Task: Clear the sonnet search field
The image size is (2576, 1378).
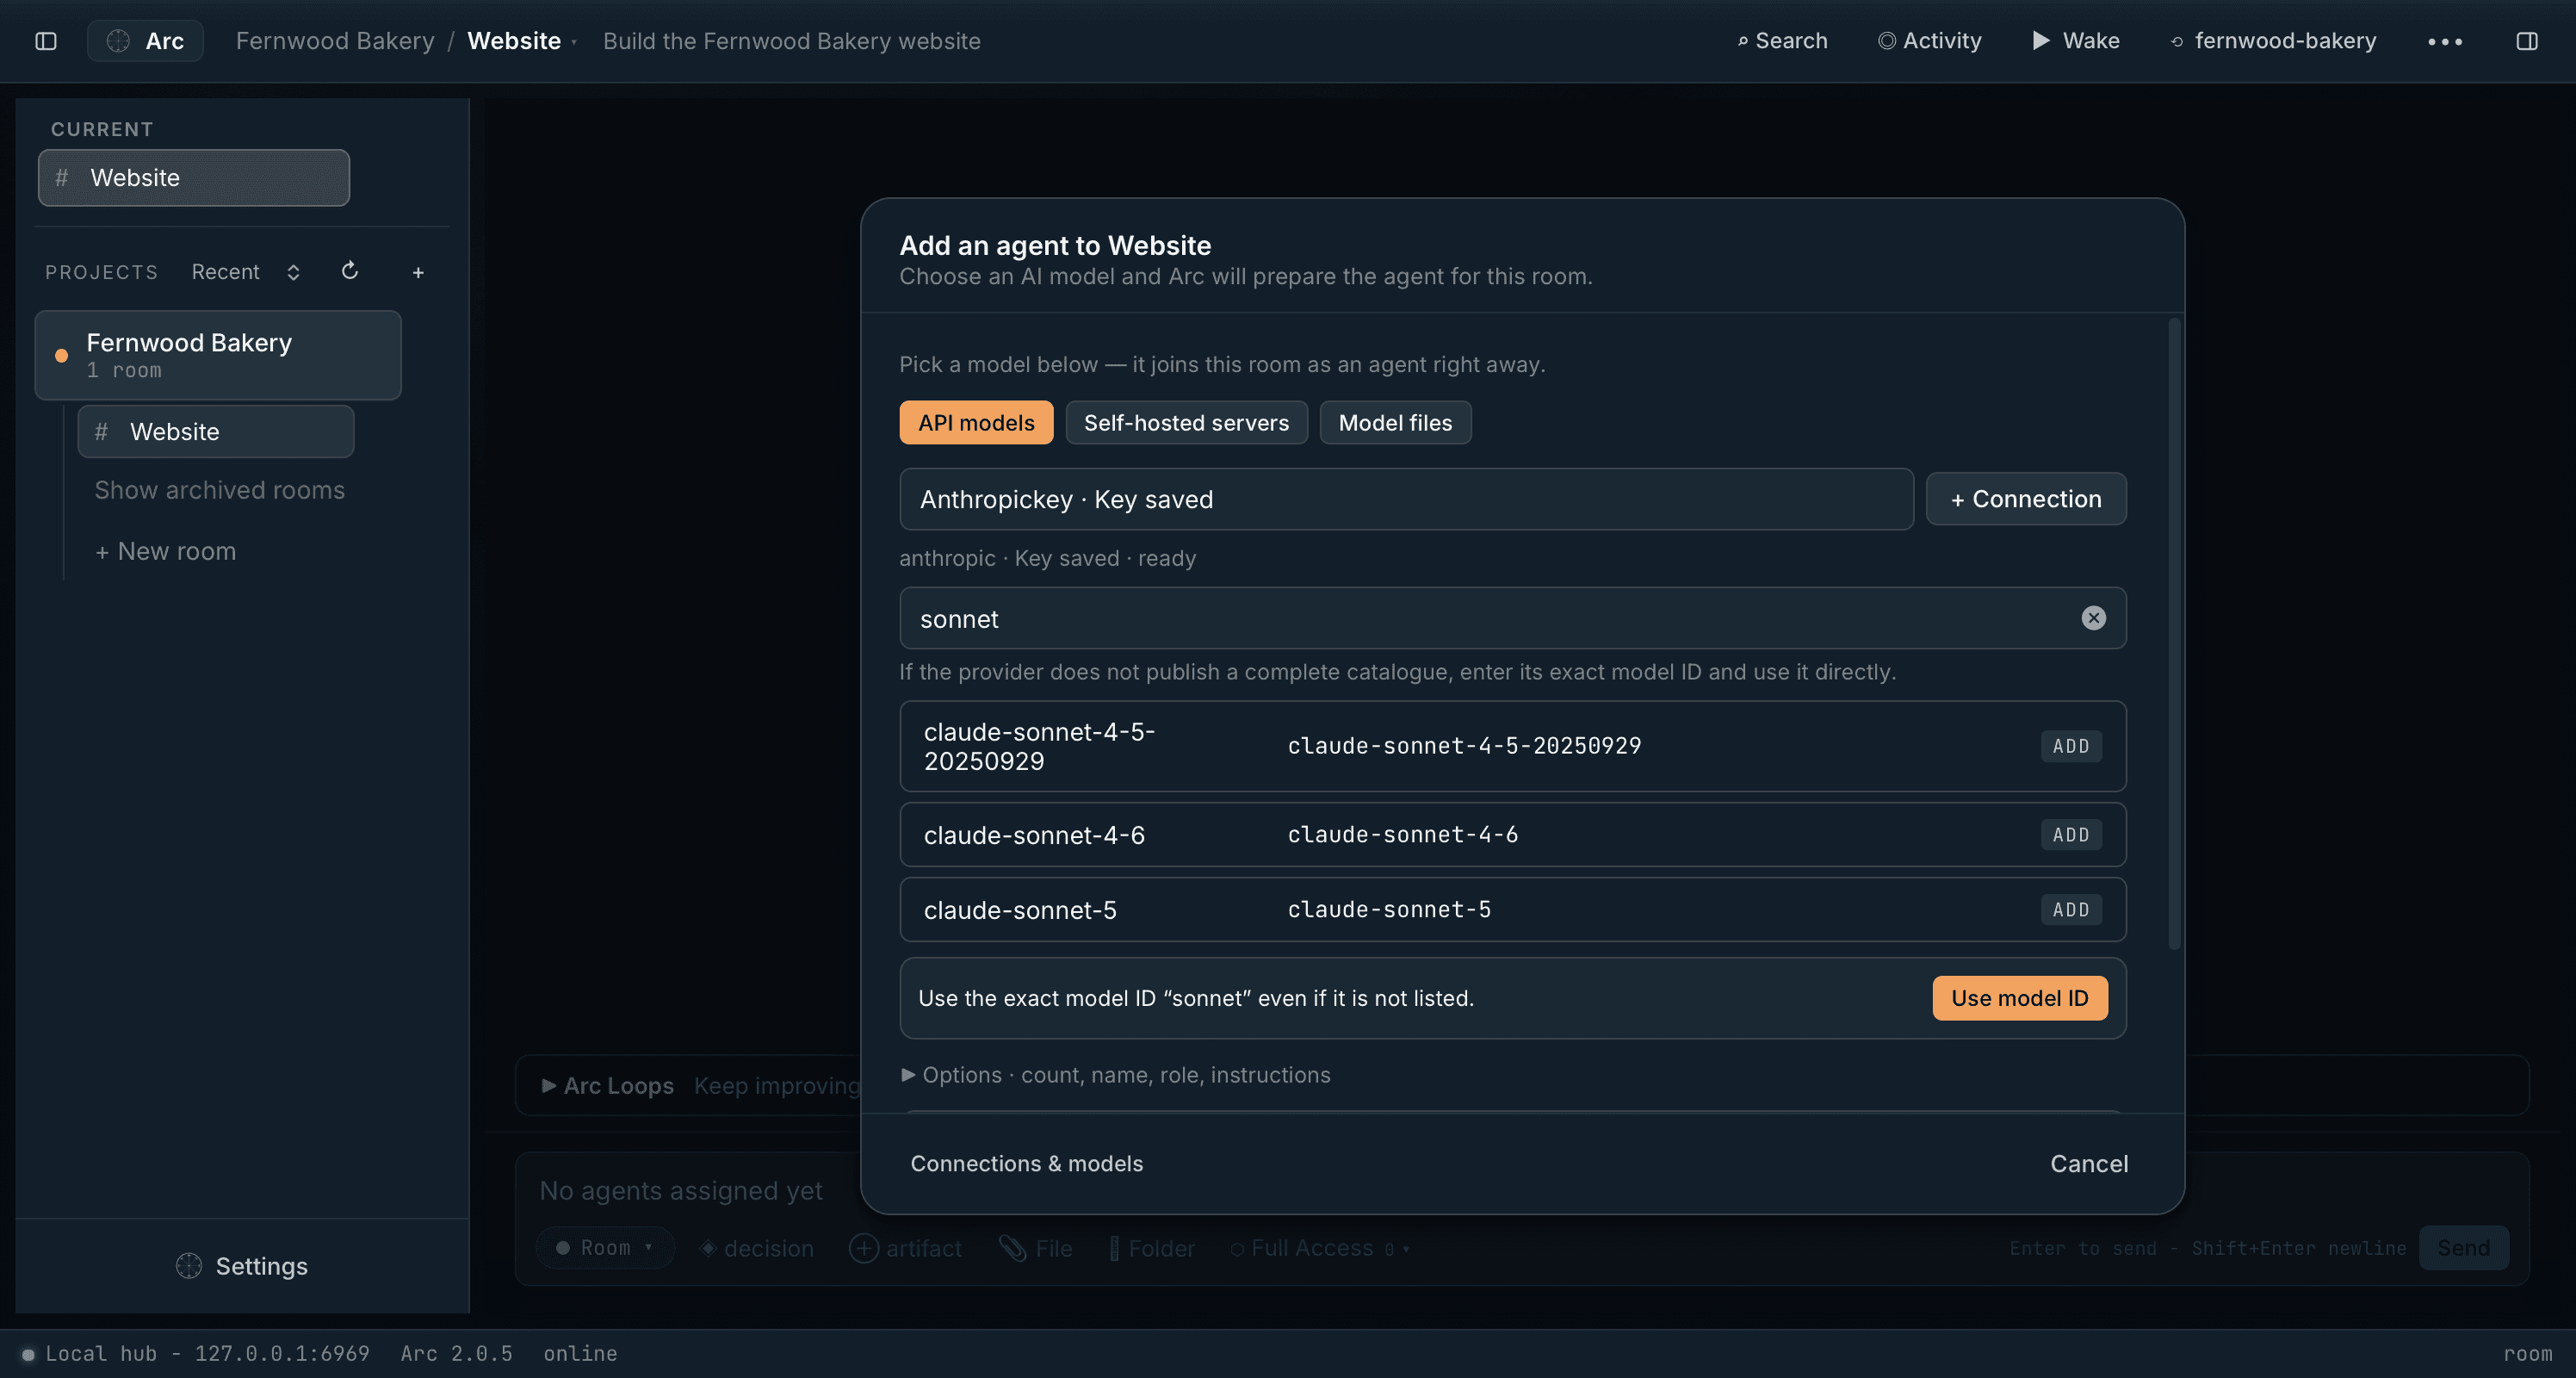Action: click(x=2093, y=618)
